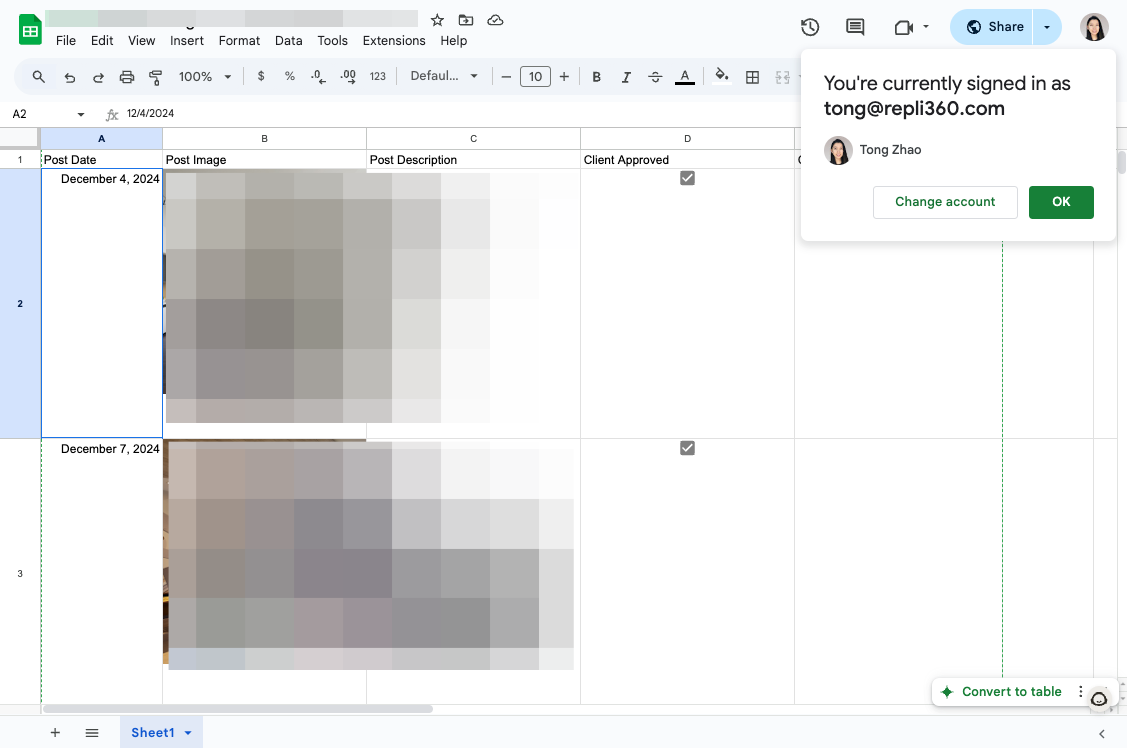The width and height of the screenshot is (1127, 748).
Task: Open Share options dropdown arrow
Action: [x=1047, y=27]
